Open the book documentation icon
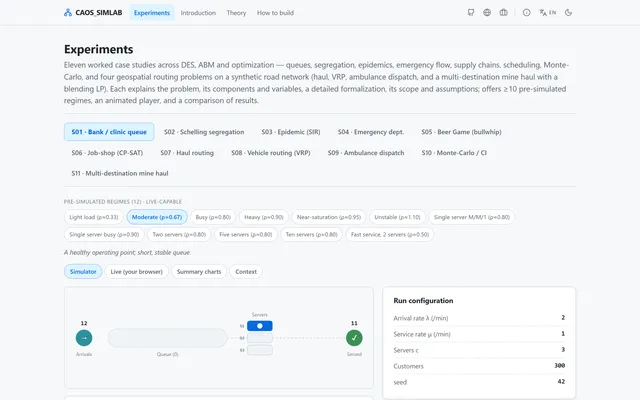This screenshot has height=400, width=640. 504,13
